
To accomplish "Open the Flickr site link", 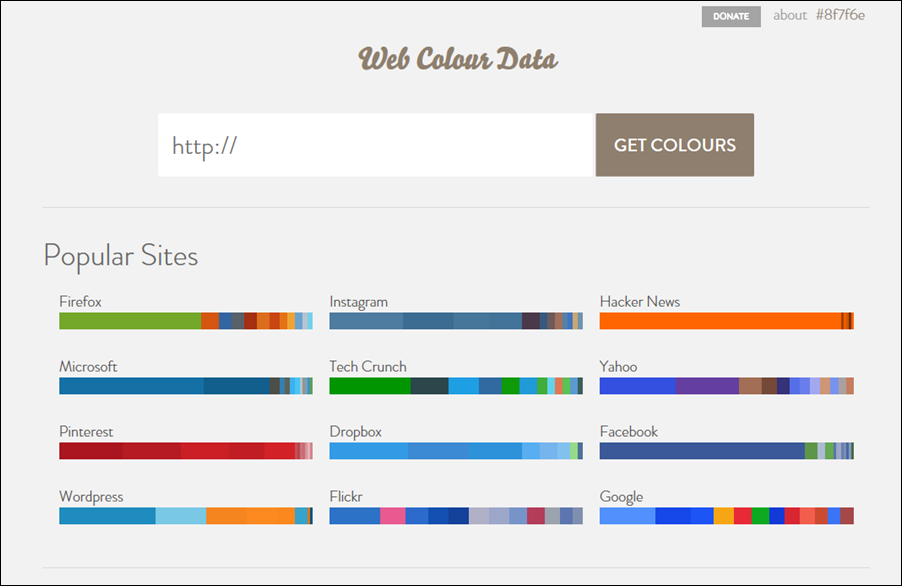I will pos(346,496).
